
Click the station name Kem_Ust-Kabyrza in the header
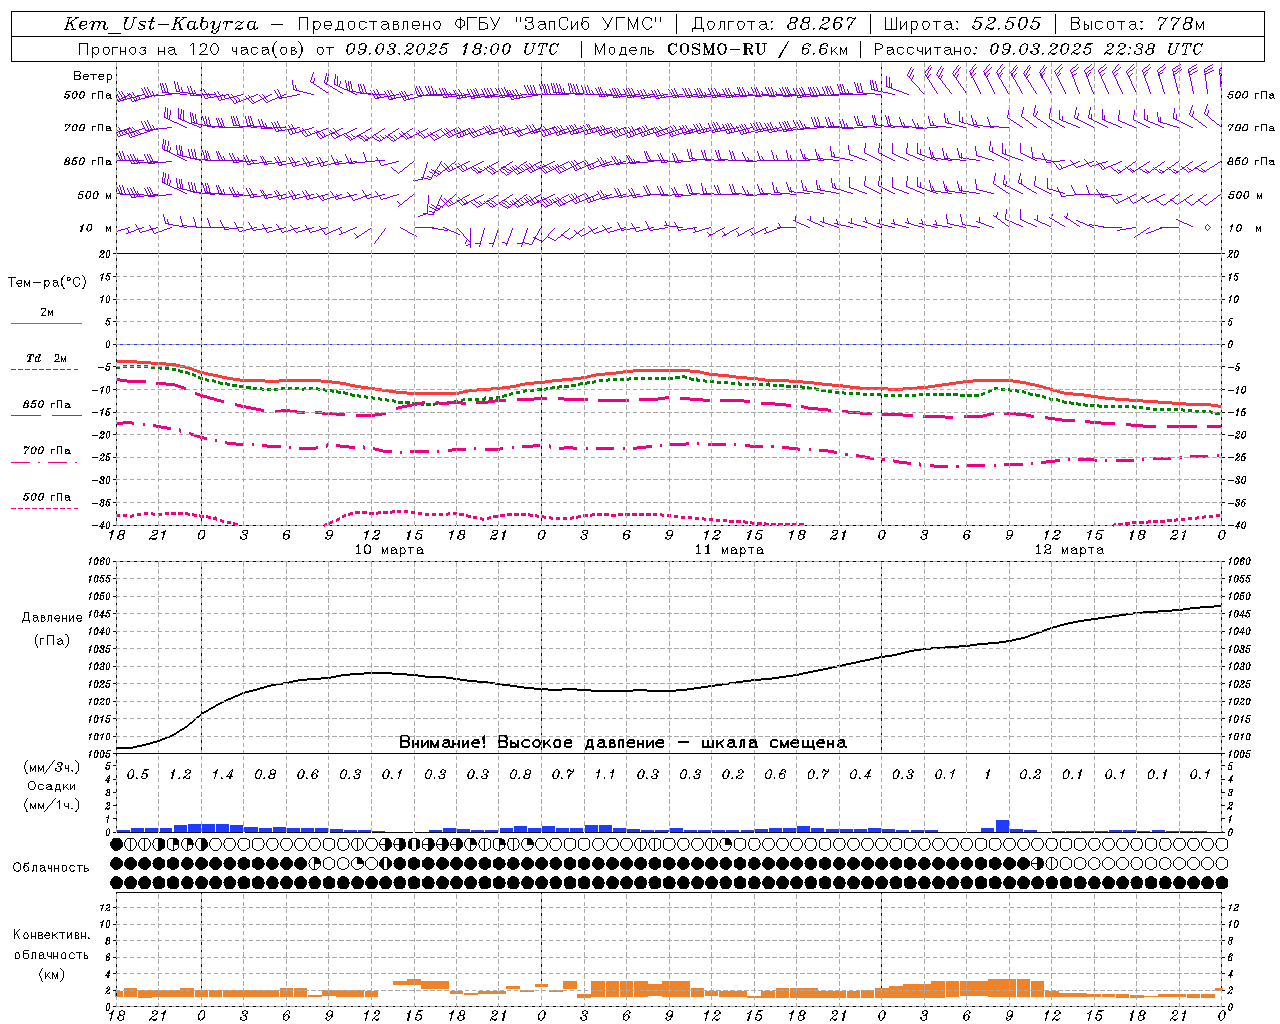point(161,24)
